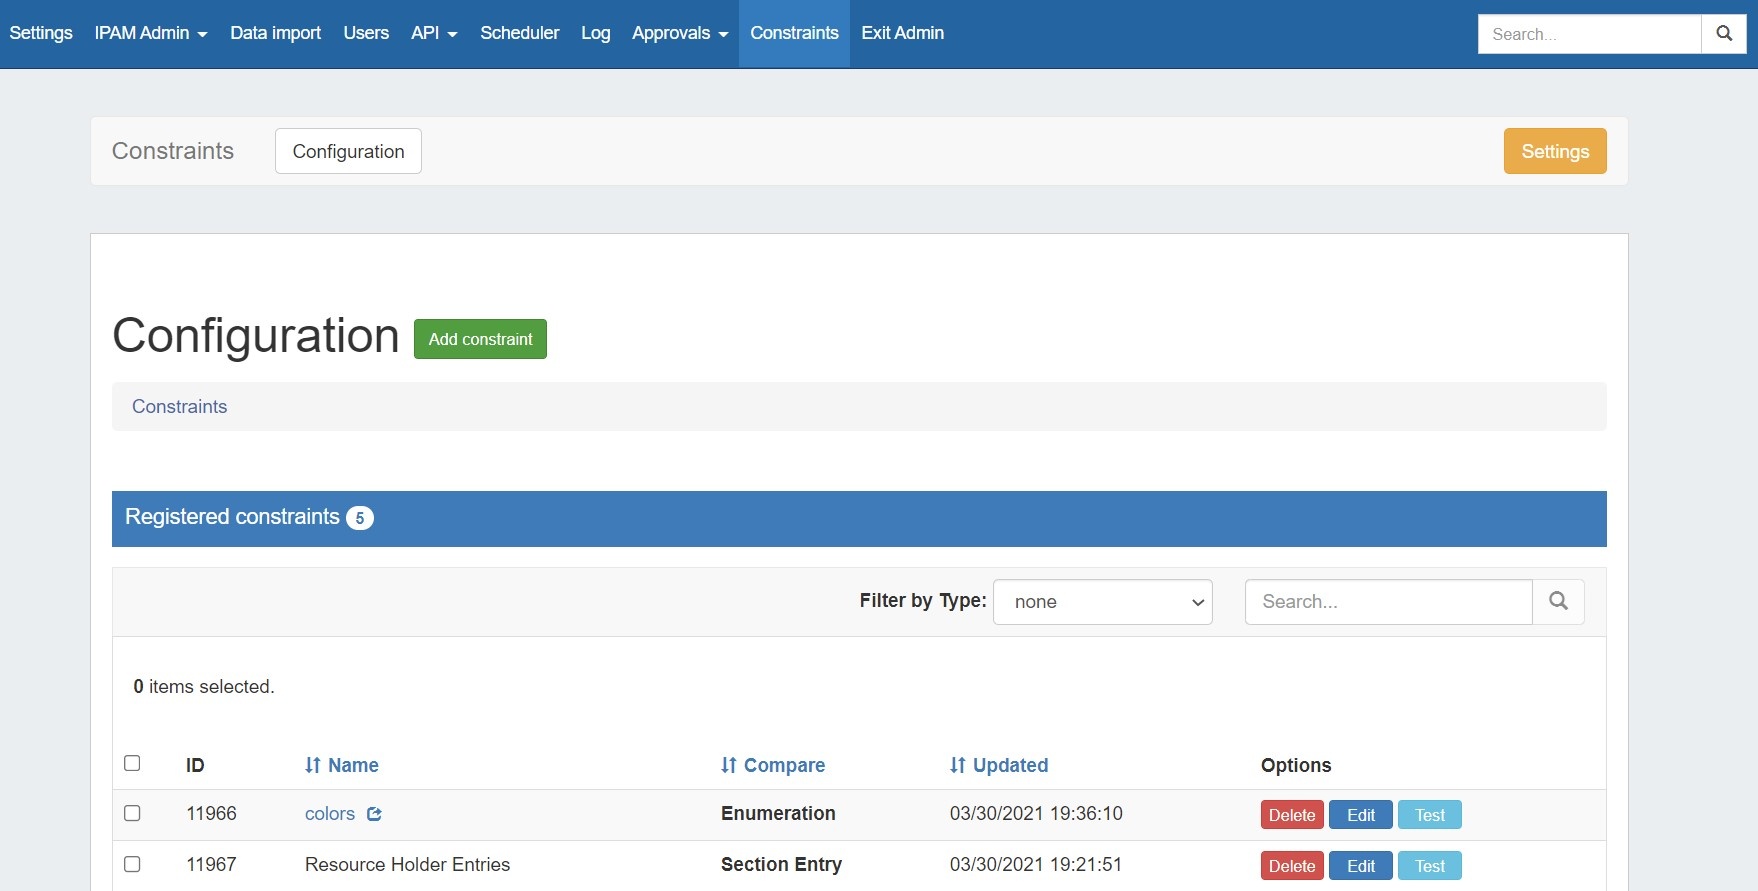Viewport: 1758px width, 891px height.
Task: Open the external link icon beside colors
Action: (x=374, y=814)
